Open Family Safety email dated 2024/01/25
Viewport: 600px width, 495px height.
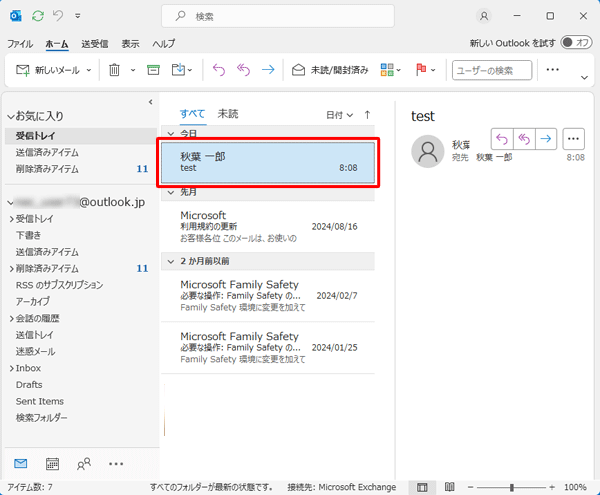(x=268, y=347)
